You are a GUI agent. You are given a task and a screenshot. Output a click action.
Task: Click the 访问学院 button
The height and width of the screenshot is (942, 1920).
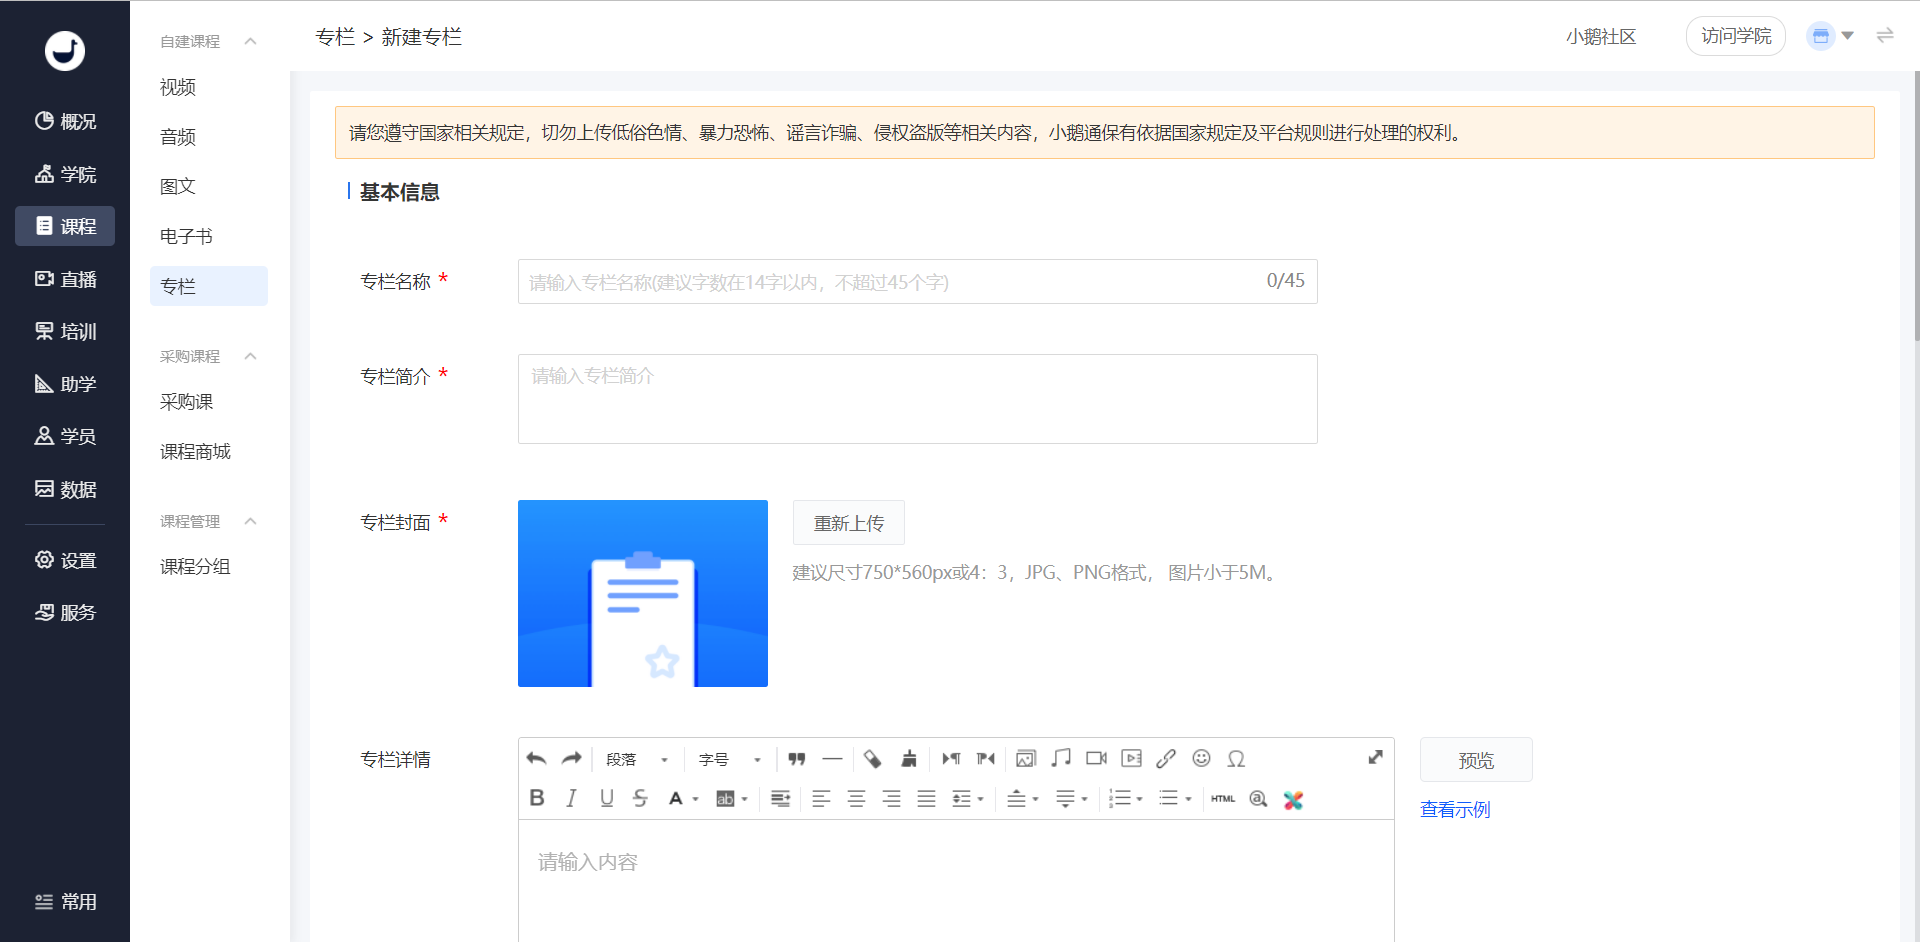click(x=1736, y=36)
